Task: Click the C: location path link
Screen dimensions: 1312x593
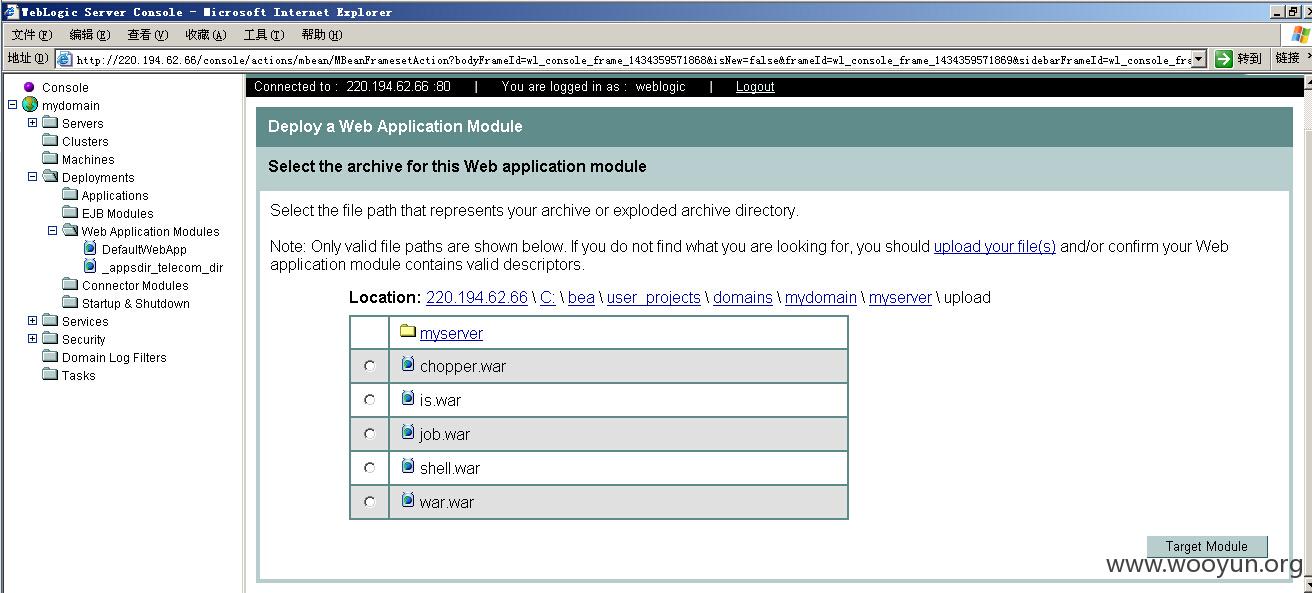Action: 548,297
